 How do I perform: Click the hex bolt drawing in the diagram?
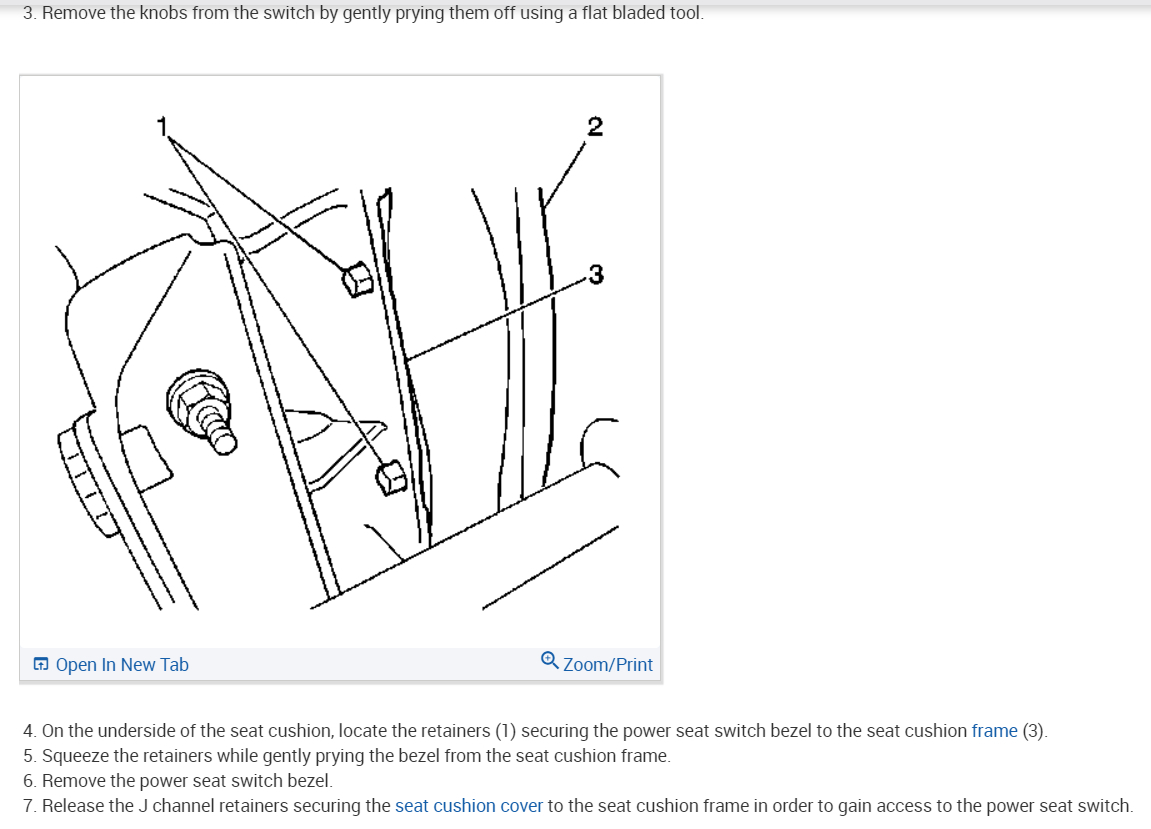coord(202,412)
